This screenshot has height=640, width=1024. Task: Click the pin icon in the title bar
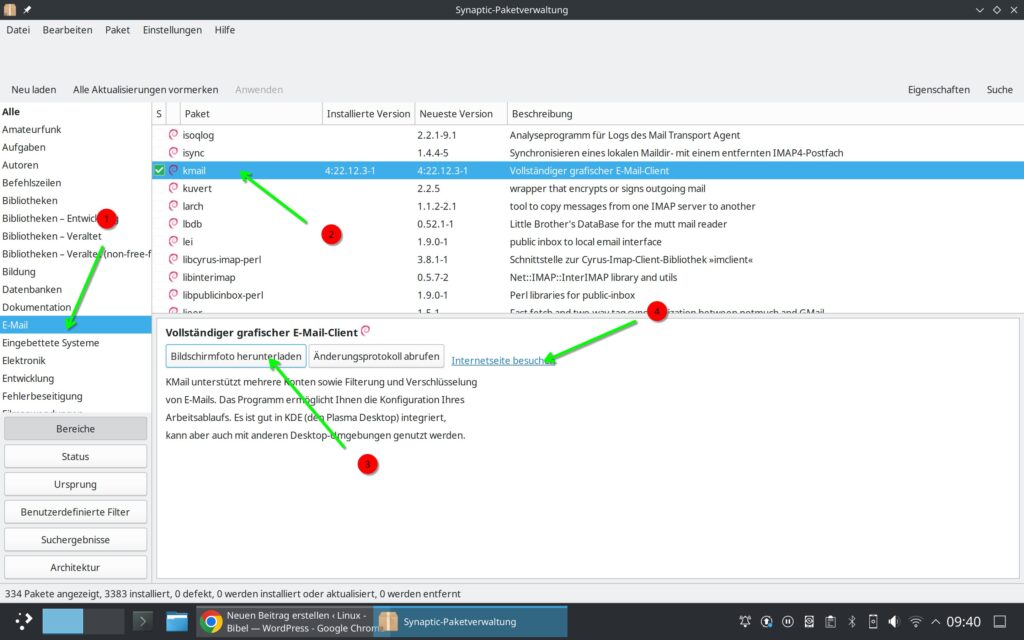pos(27,10)
